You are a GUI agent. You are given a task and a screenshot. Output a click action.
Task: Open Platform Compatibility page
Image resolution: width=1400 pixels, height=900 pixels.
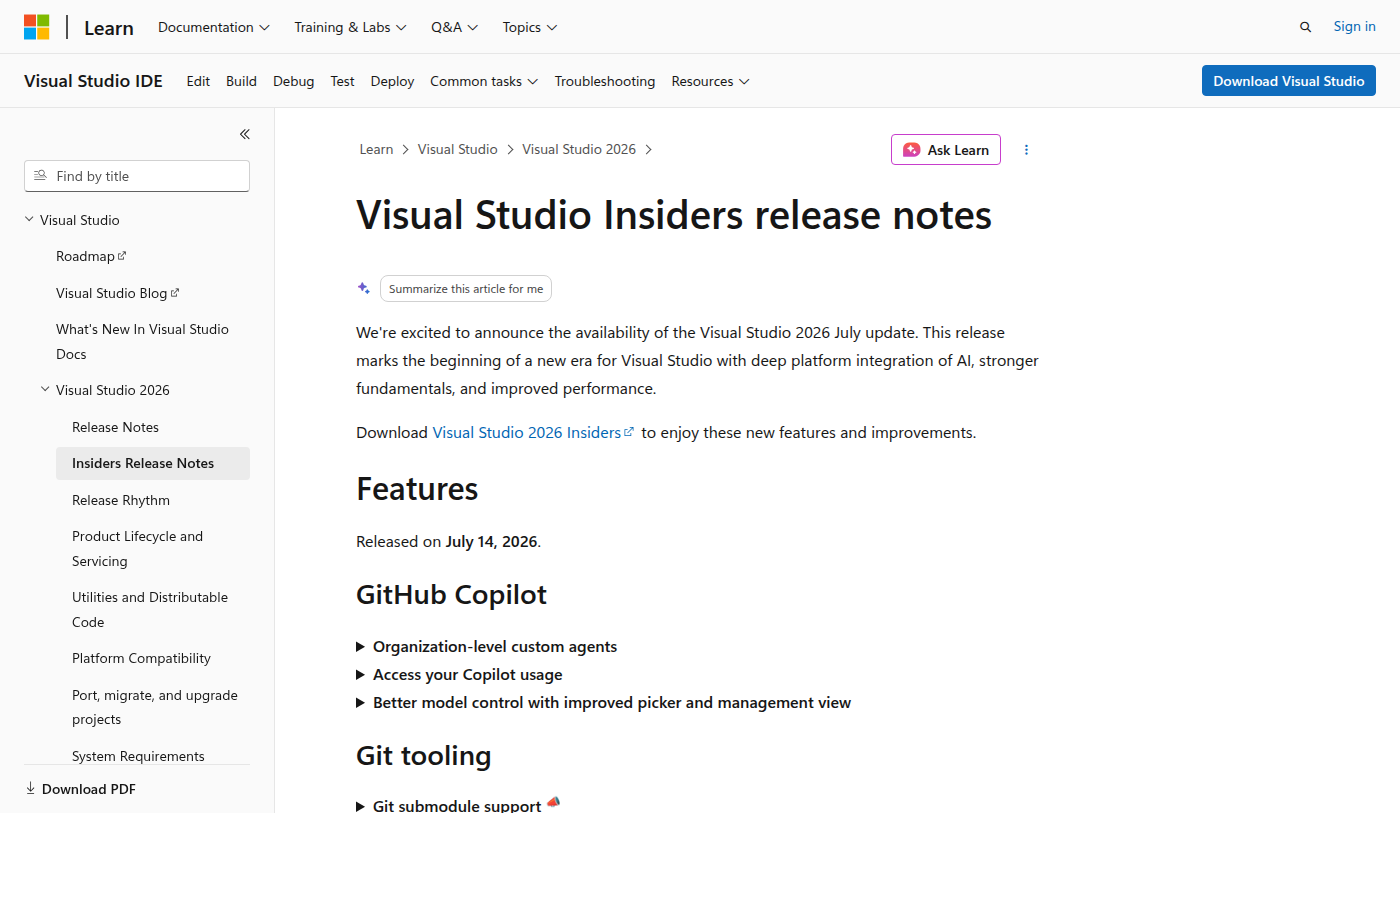[x=141, y=658]
